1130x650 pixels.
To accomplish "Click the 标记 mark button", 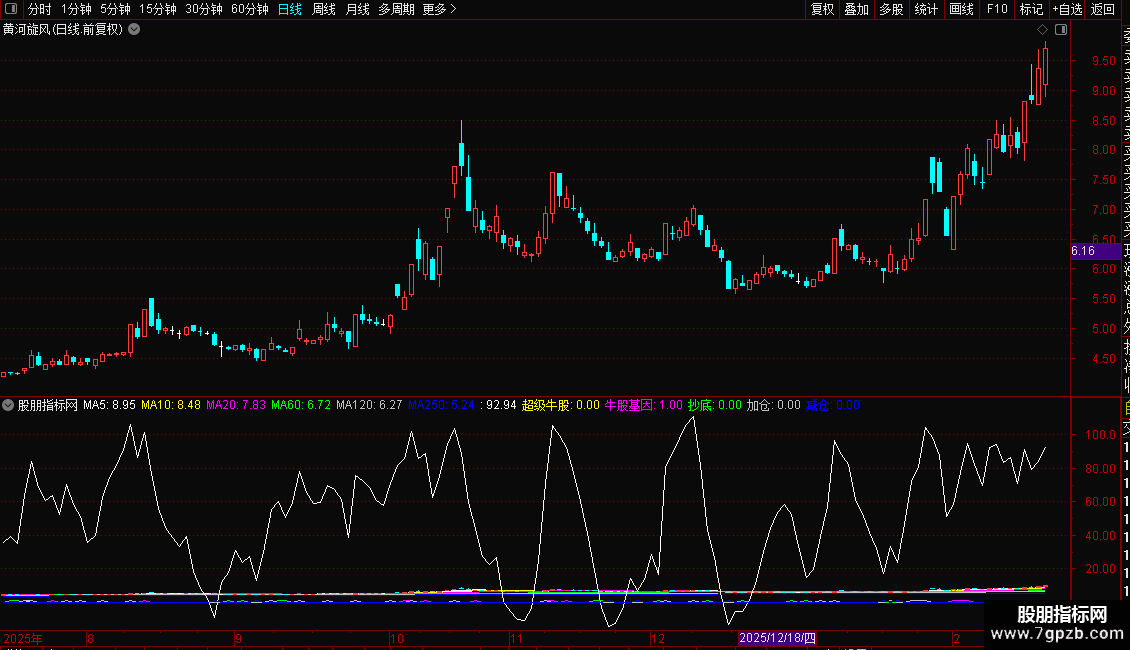I will (x=1031, y=9).
